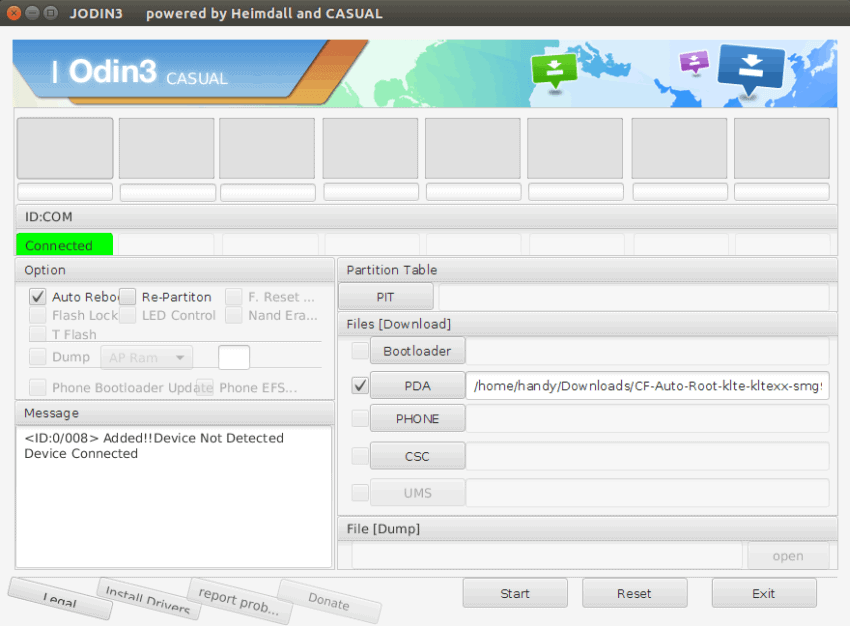The height and width of the screenshot is (627, 850).
Task: Check the CSC file checkbox
Action: (x=360, y=456)
